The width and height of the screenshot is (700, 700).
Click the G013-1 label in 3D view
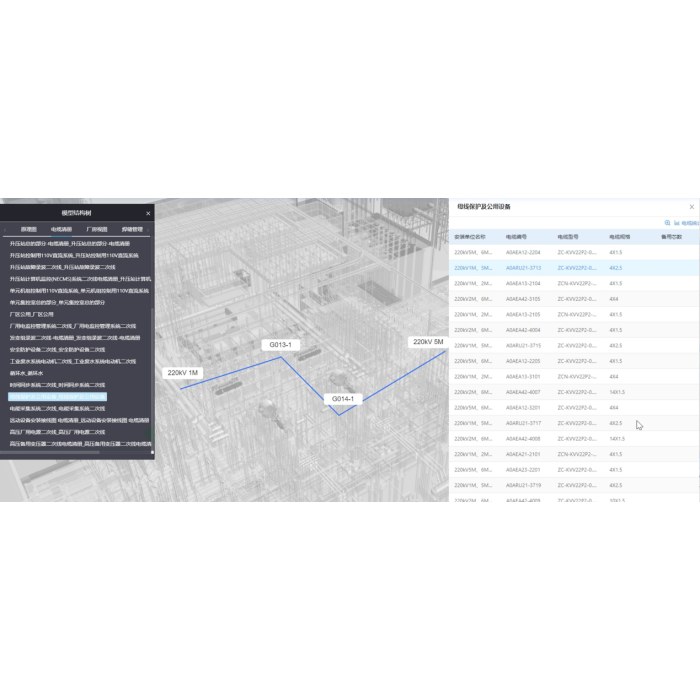[x=280, y=345]
